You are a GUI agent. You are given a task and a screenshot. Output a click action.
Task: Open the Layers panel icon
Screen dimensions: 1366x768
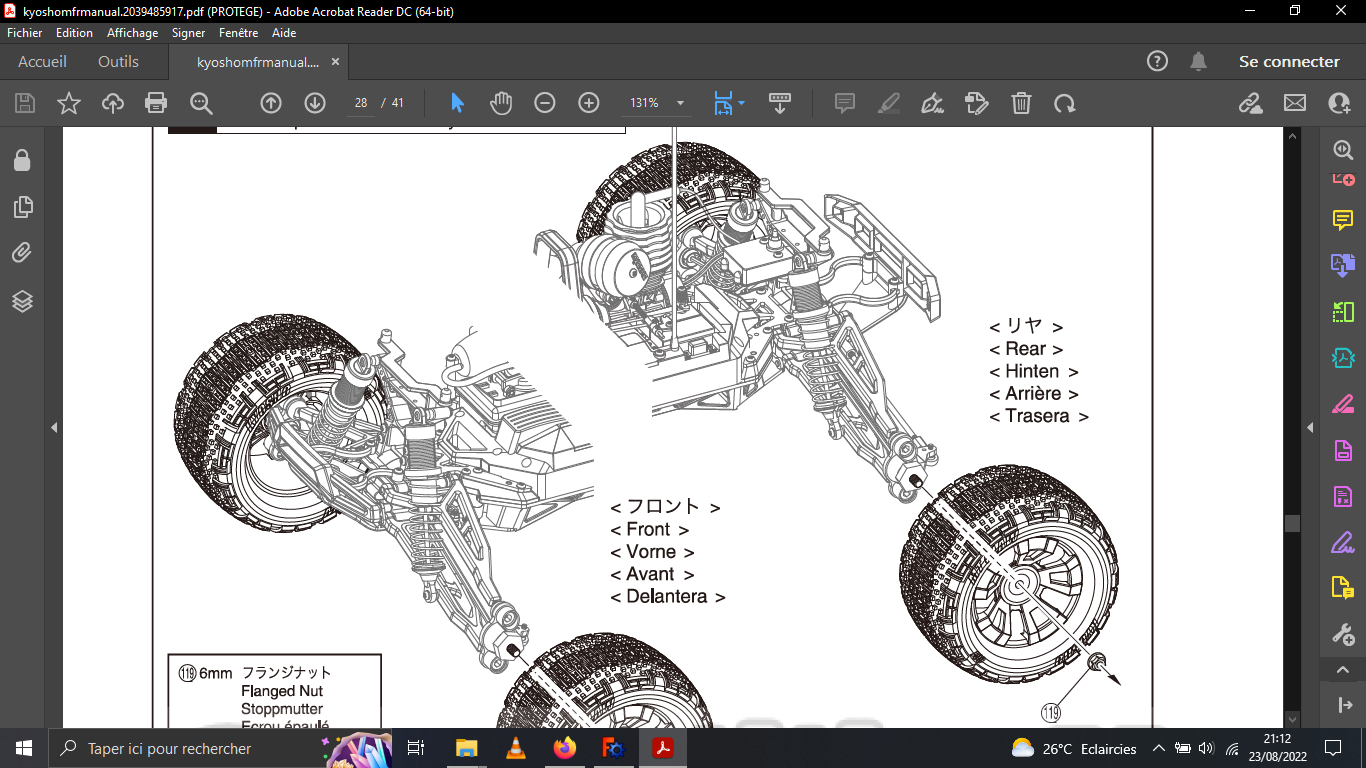point(22,301)
